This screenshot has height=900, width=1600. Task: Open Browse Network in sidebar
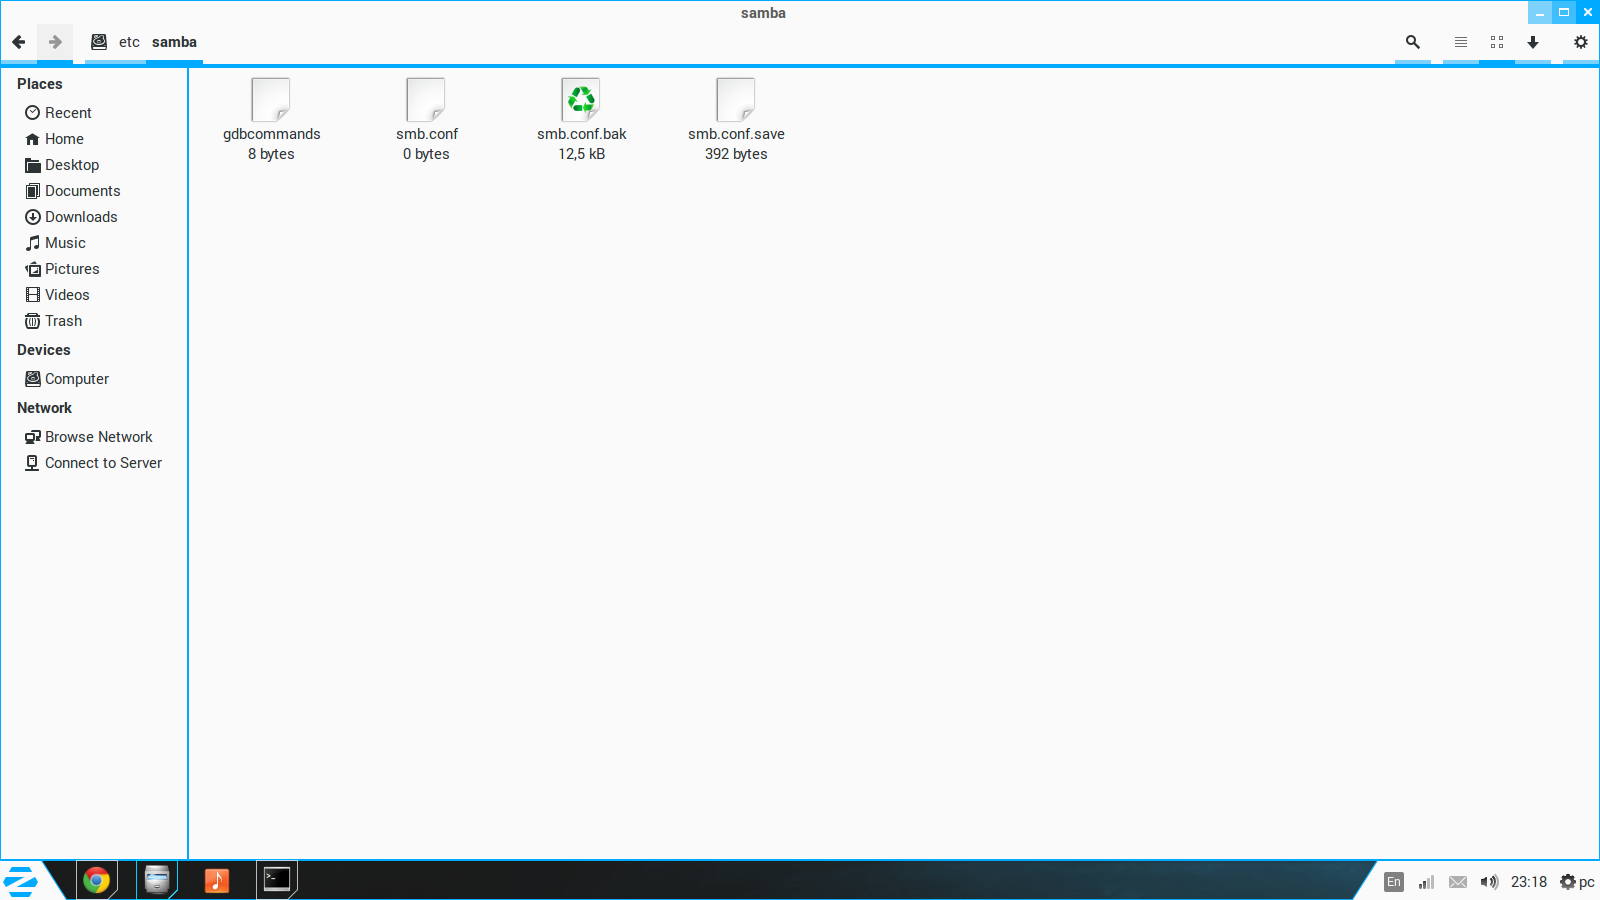click(94, 437)
